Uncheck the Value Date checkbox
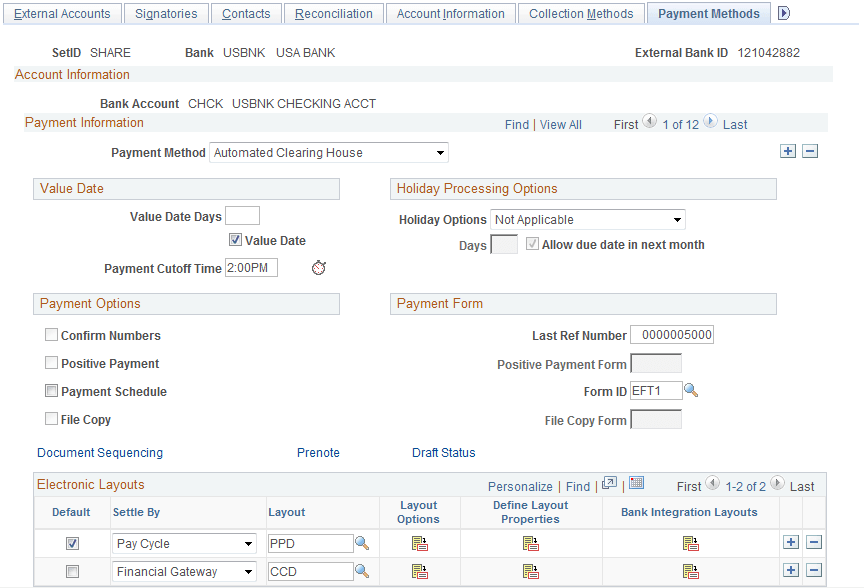 coord(235,239)
